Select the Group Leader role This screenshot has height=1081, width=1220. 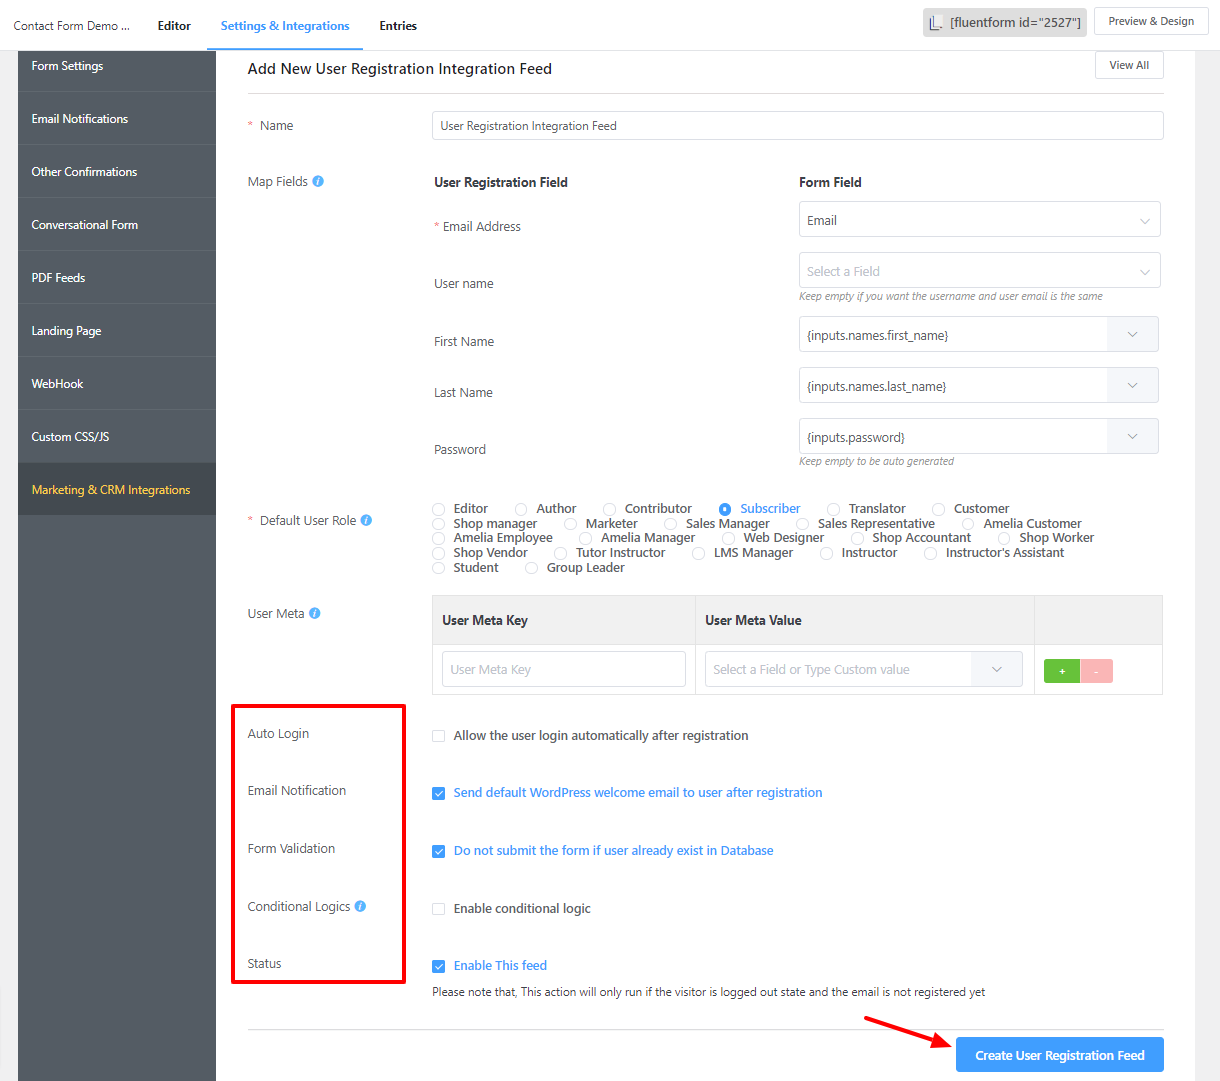coord(531,568)
